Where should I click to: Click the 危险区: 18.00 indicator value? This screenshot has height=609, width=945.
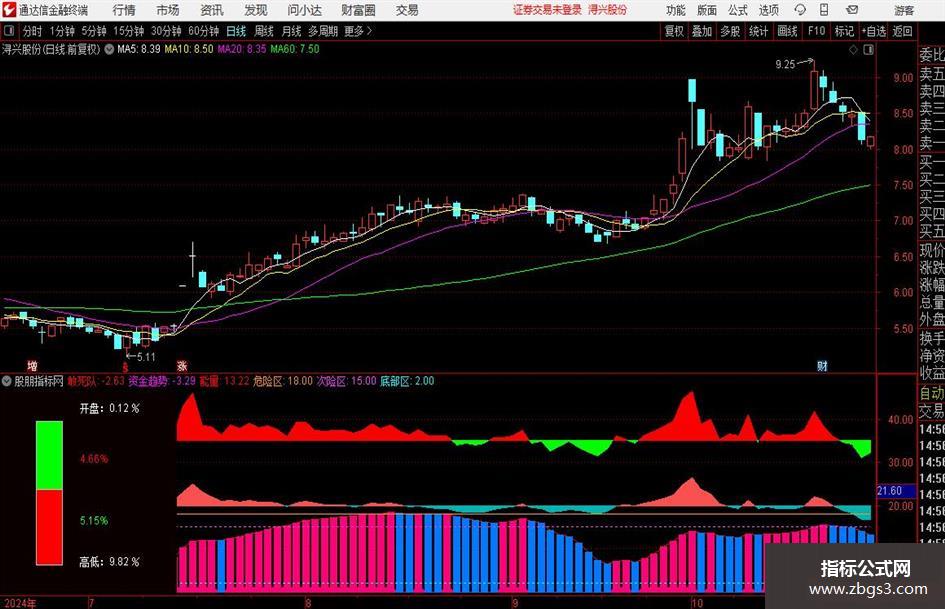tap(283, 381)
